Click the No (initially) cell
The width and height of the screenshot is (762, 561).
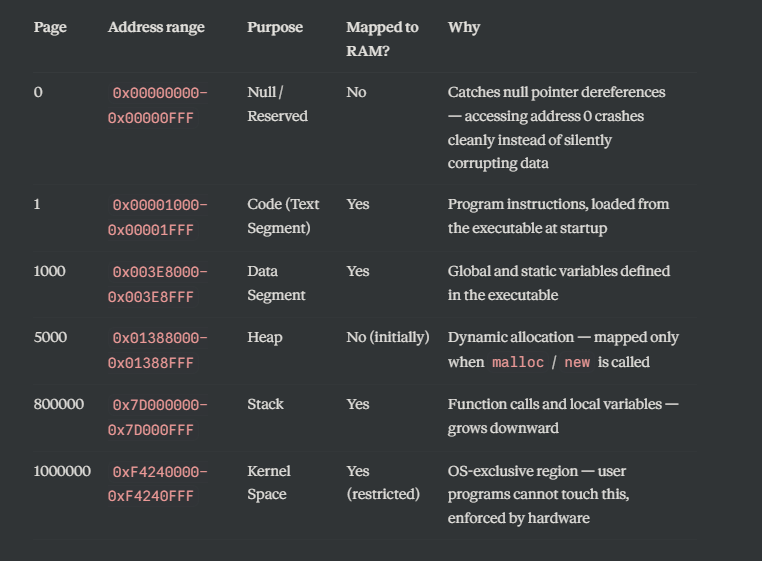388,337
